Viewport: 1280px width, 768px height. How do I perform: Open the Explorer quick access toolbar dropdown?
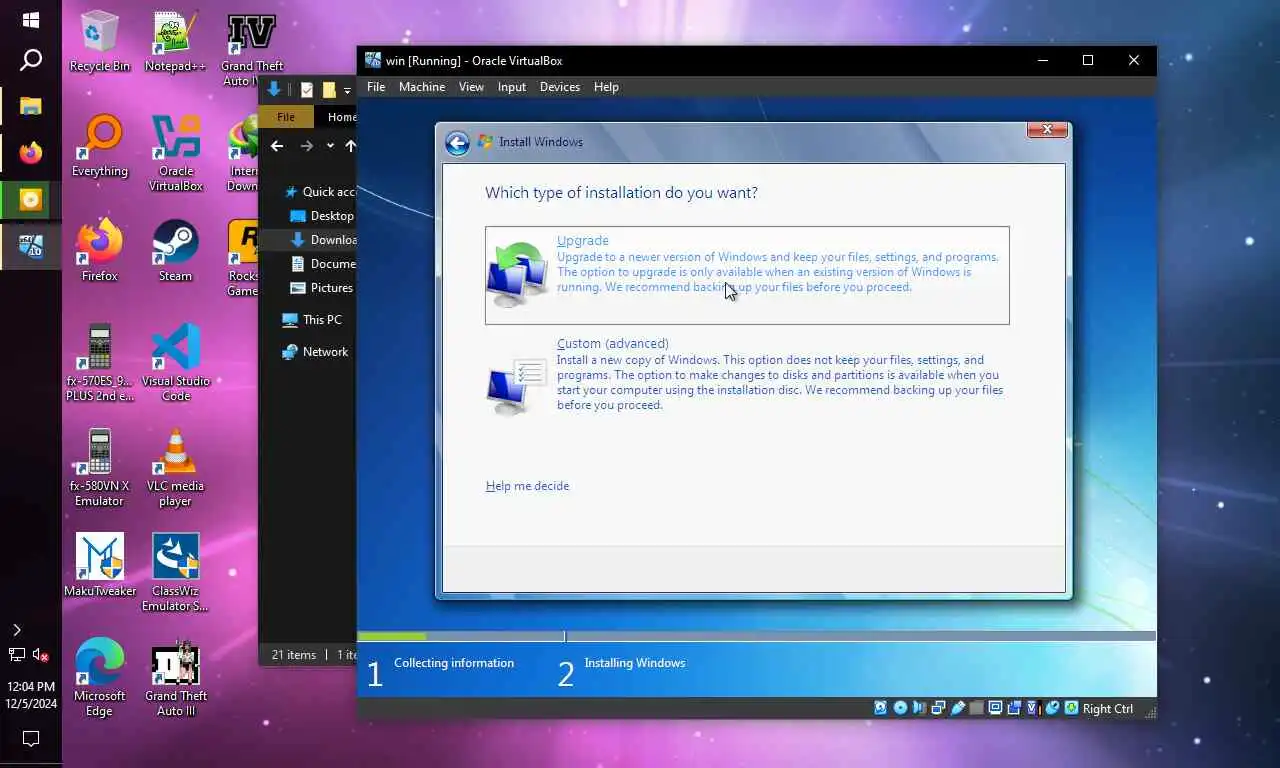point(347,90)
